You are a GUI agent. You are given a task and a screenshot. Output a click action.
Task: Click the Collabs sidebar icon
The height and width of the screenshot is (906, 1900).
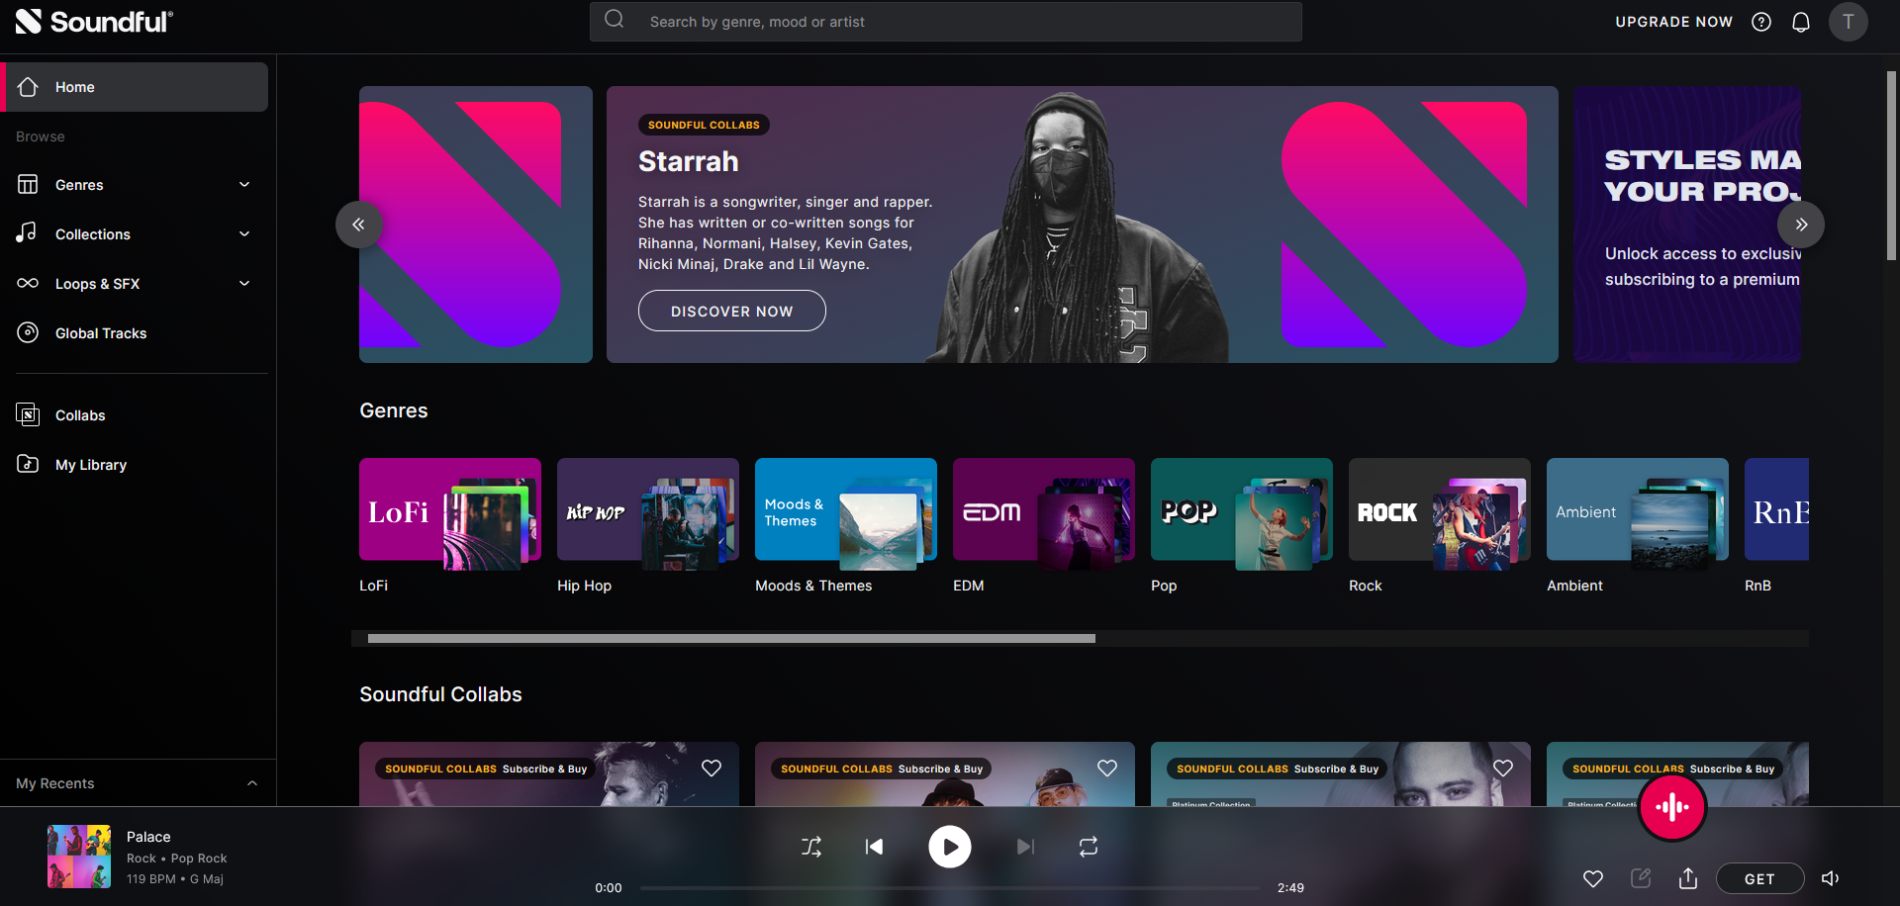(x=28, y=415)
